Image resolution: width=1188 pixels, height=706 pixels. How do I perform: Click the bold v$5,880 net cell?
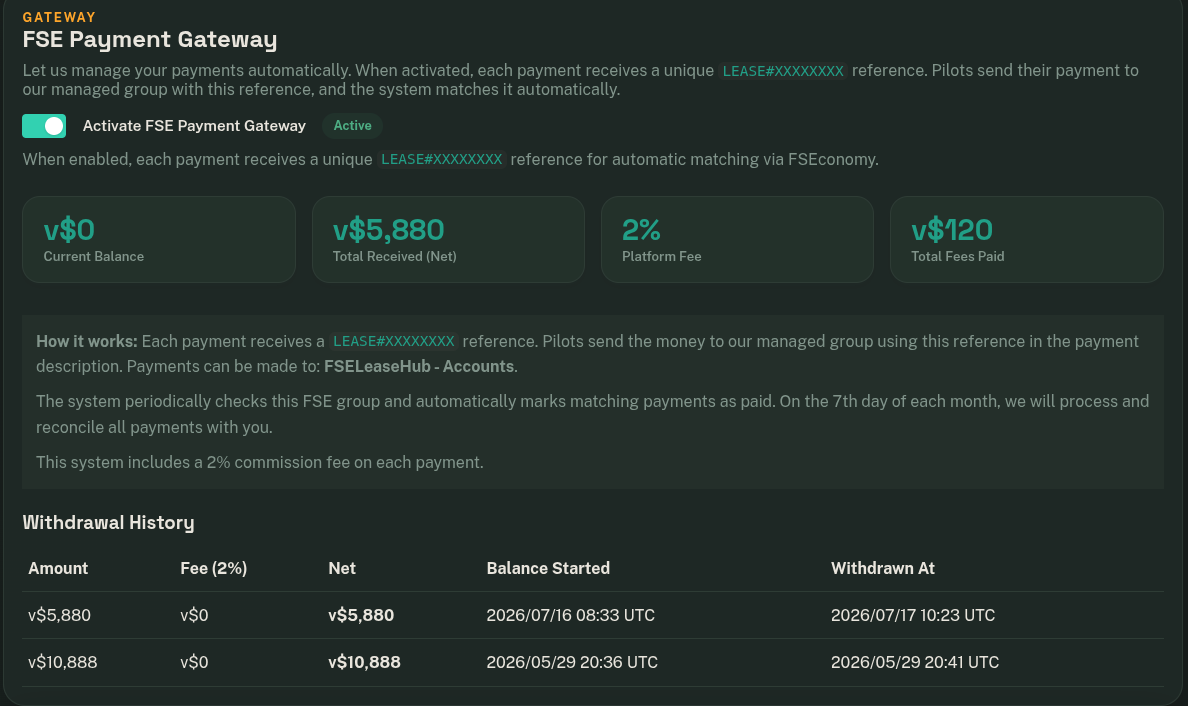click(x=361, y=615)
